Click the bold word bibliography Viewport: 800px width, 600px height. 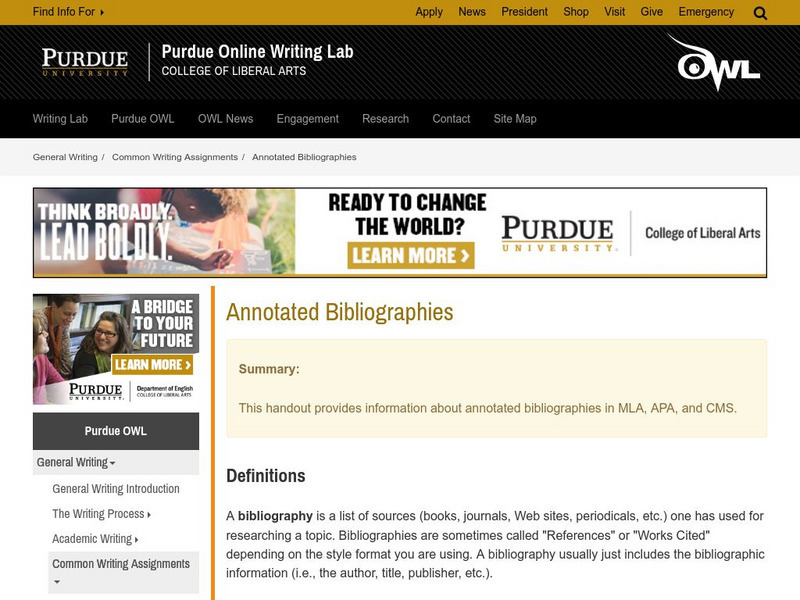point(275,516)
